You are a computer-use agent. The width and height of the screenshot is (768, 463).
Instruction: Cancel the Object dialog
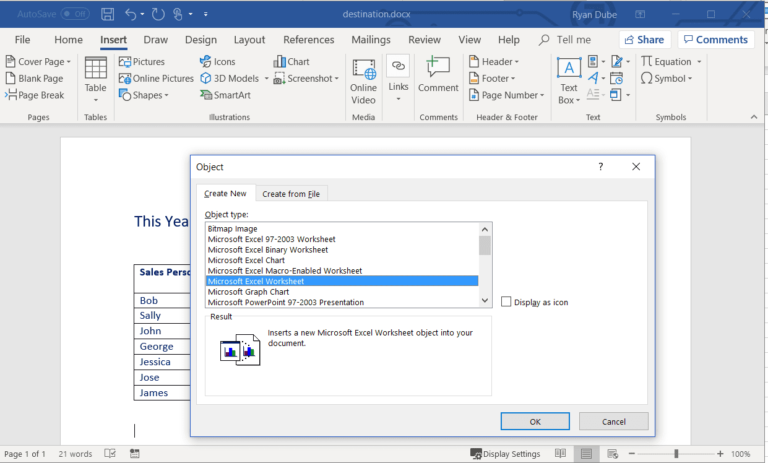[x=613, y=421]
